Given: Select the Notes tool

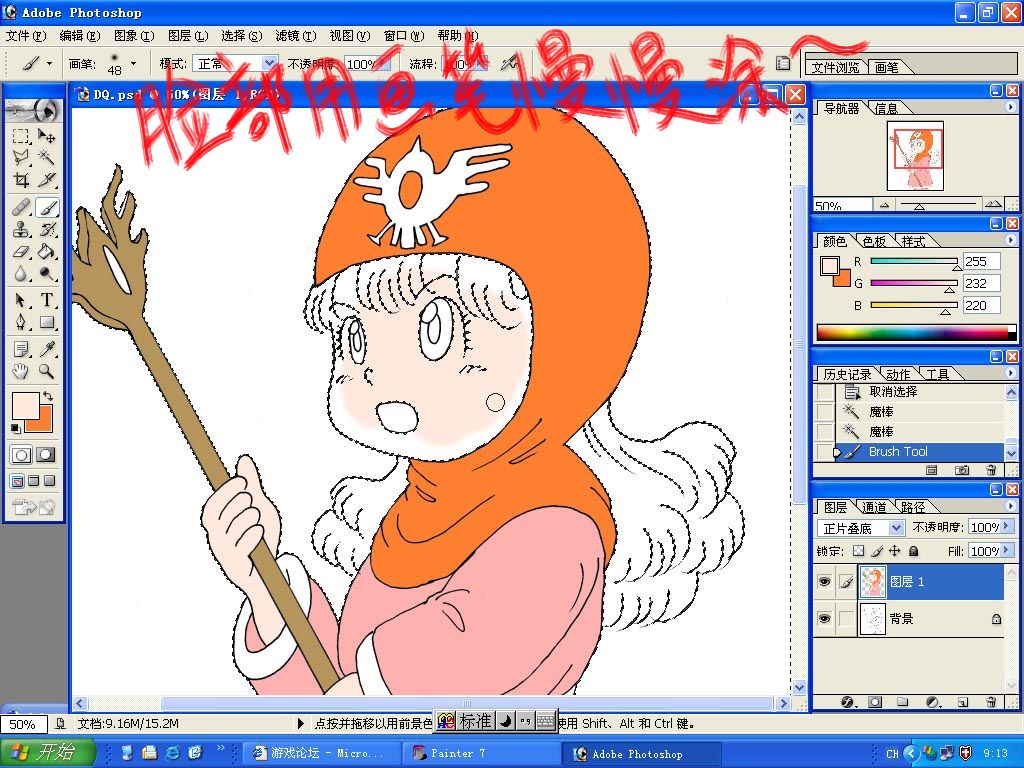Looking at the screenshot, I should tap(21, 349).
